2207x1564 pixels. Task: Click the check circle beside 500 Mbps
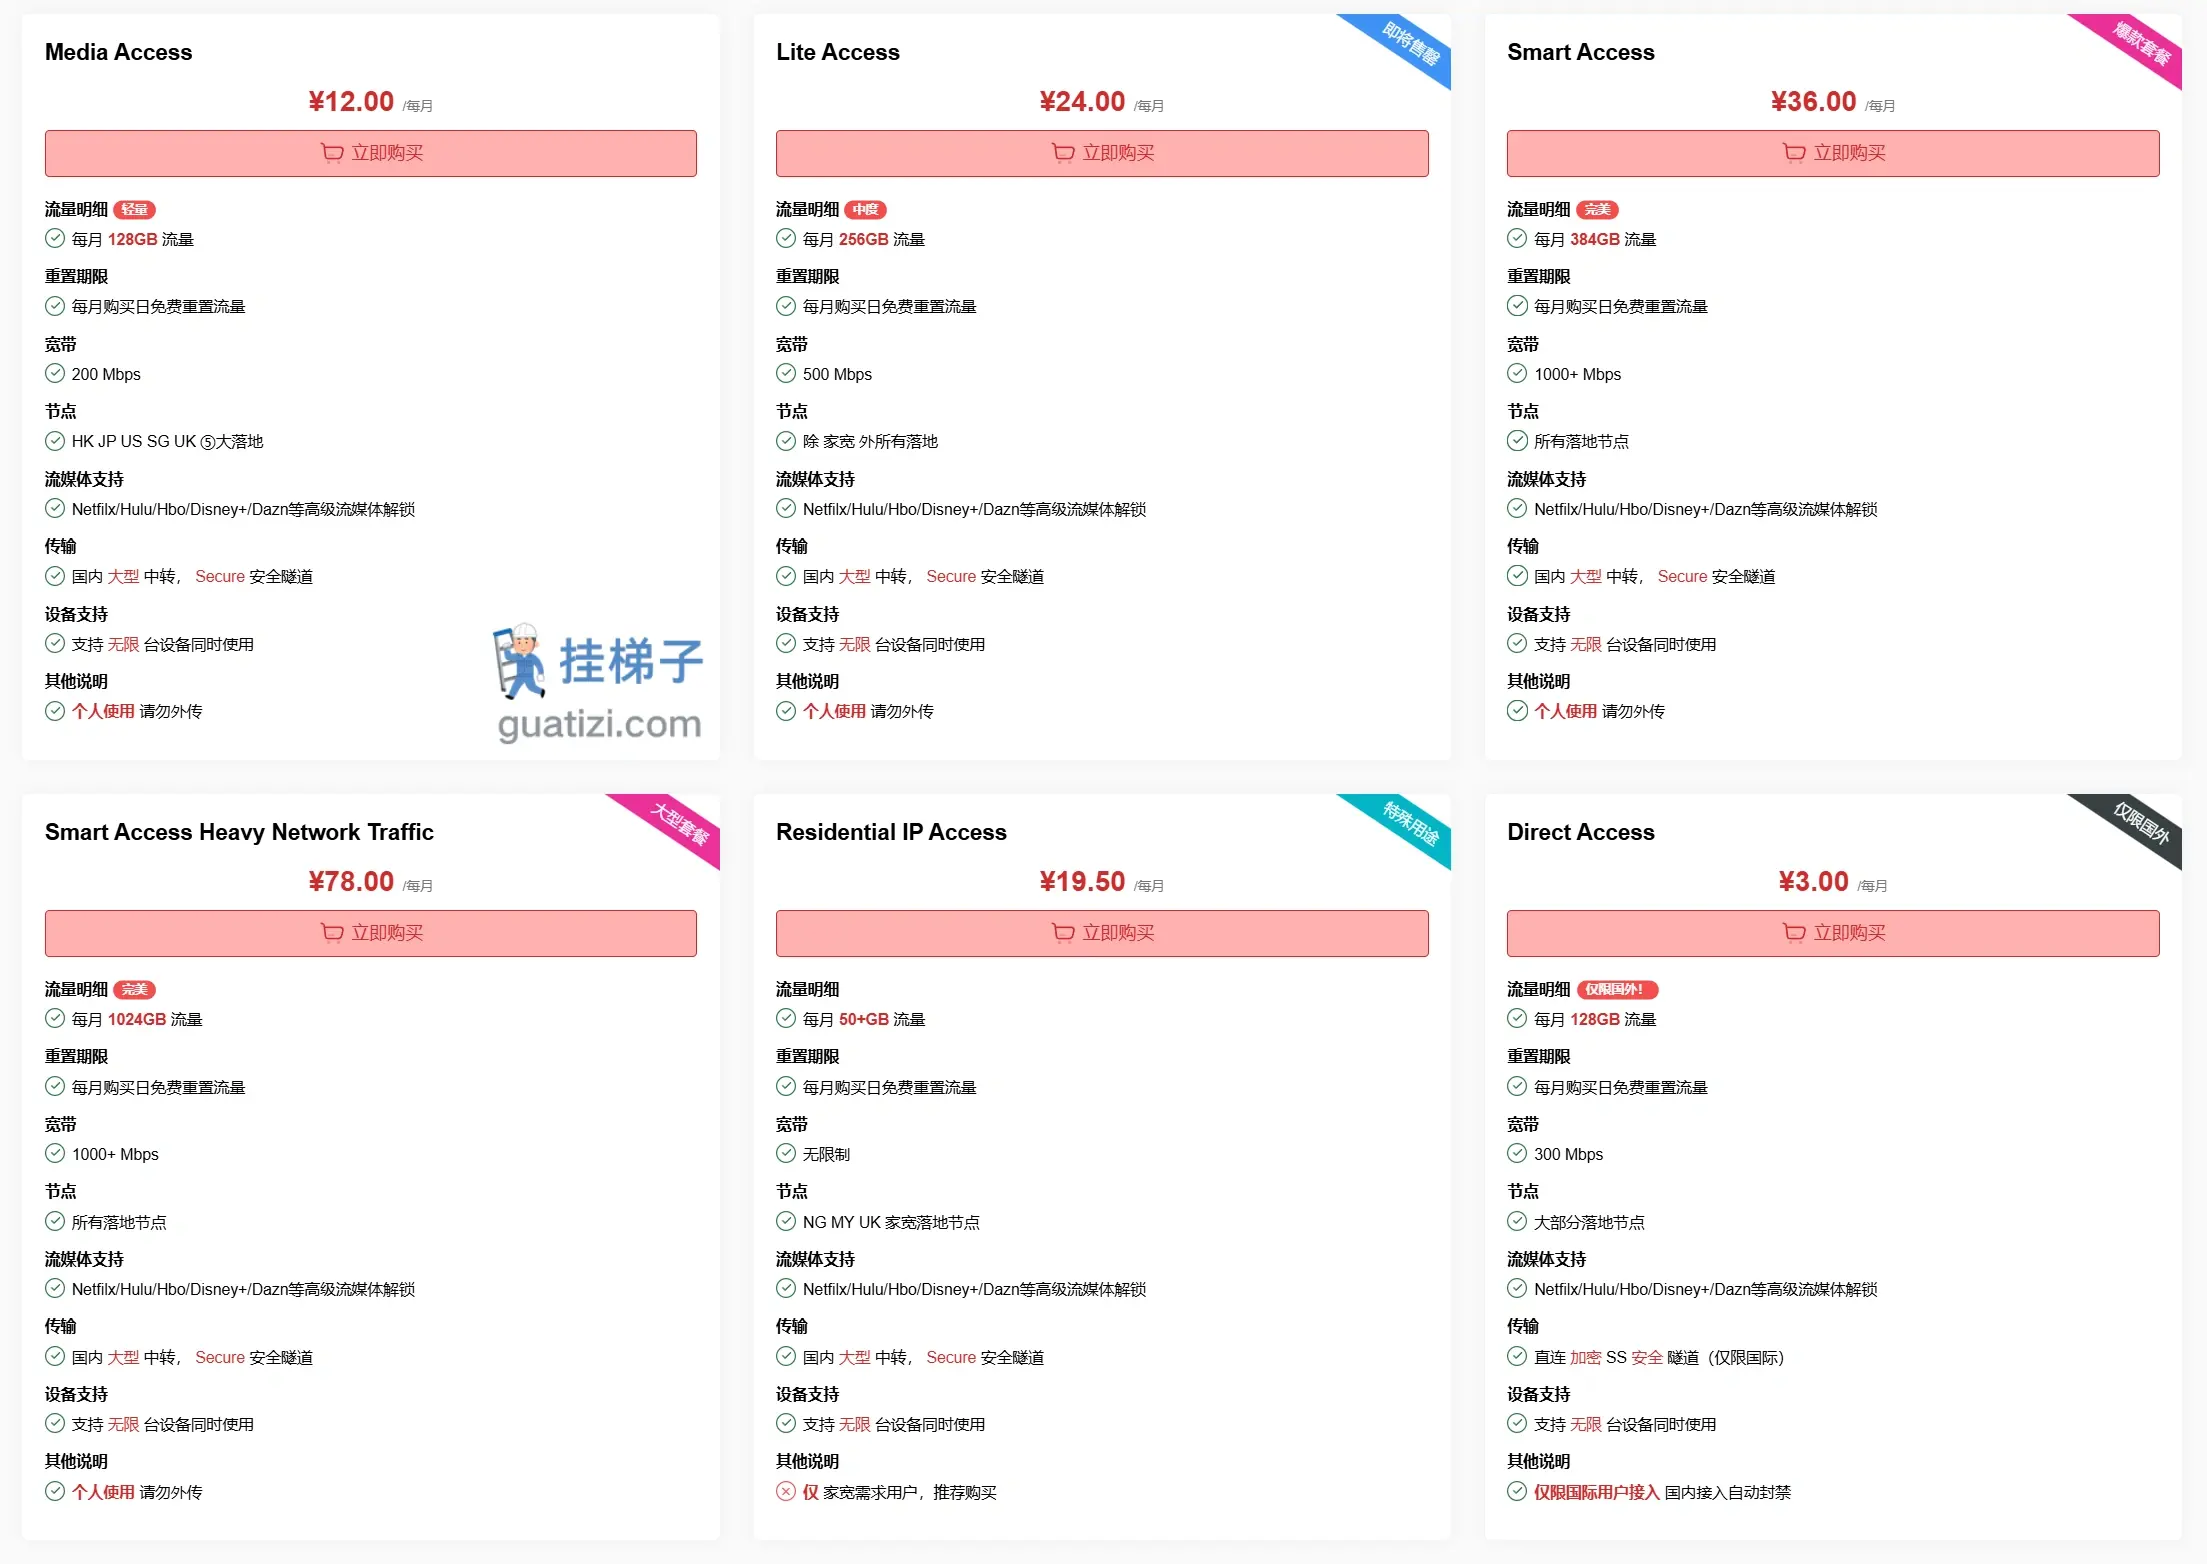786,374
